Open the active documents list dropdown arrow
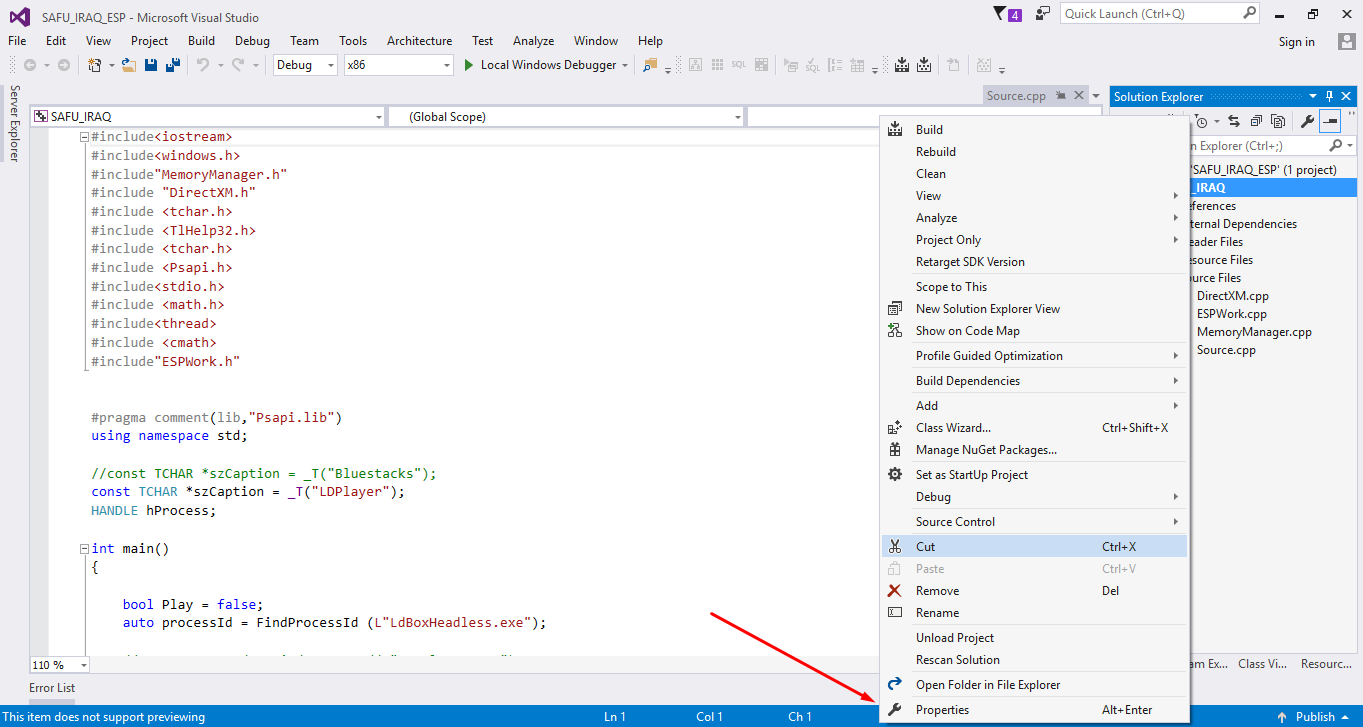Screen dimensions: 1363x727 tap(1096, 96)
